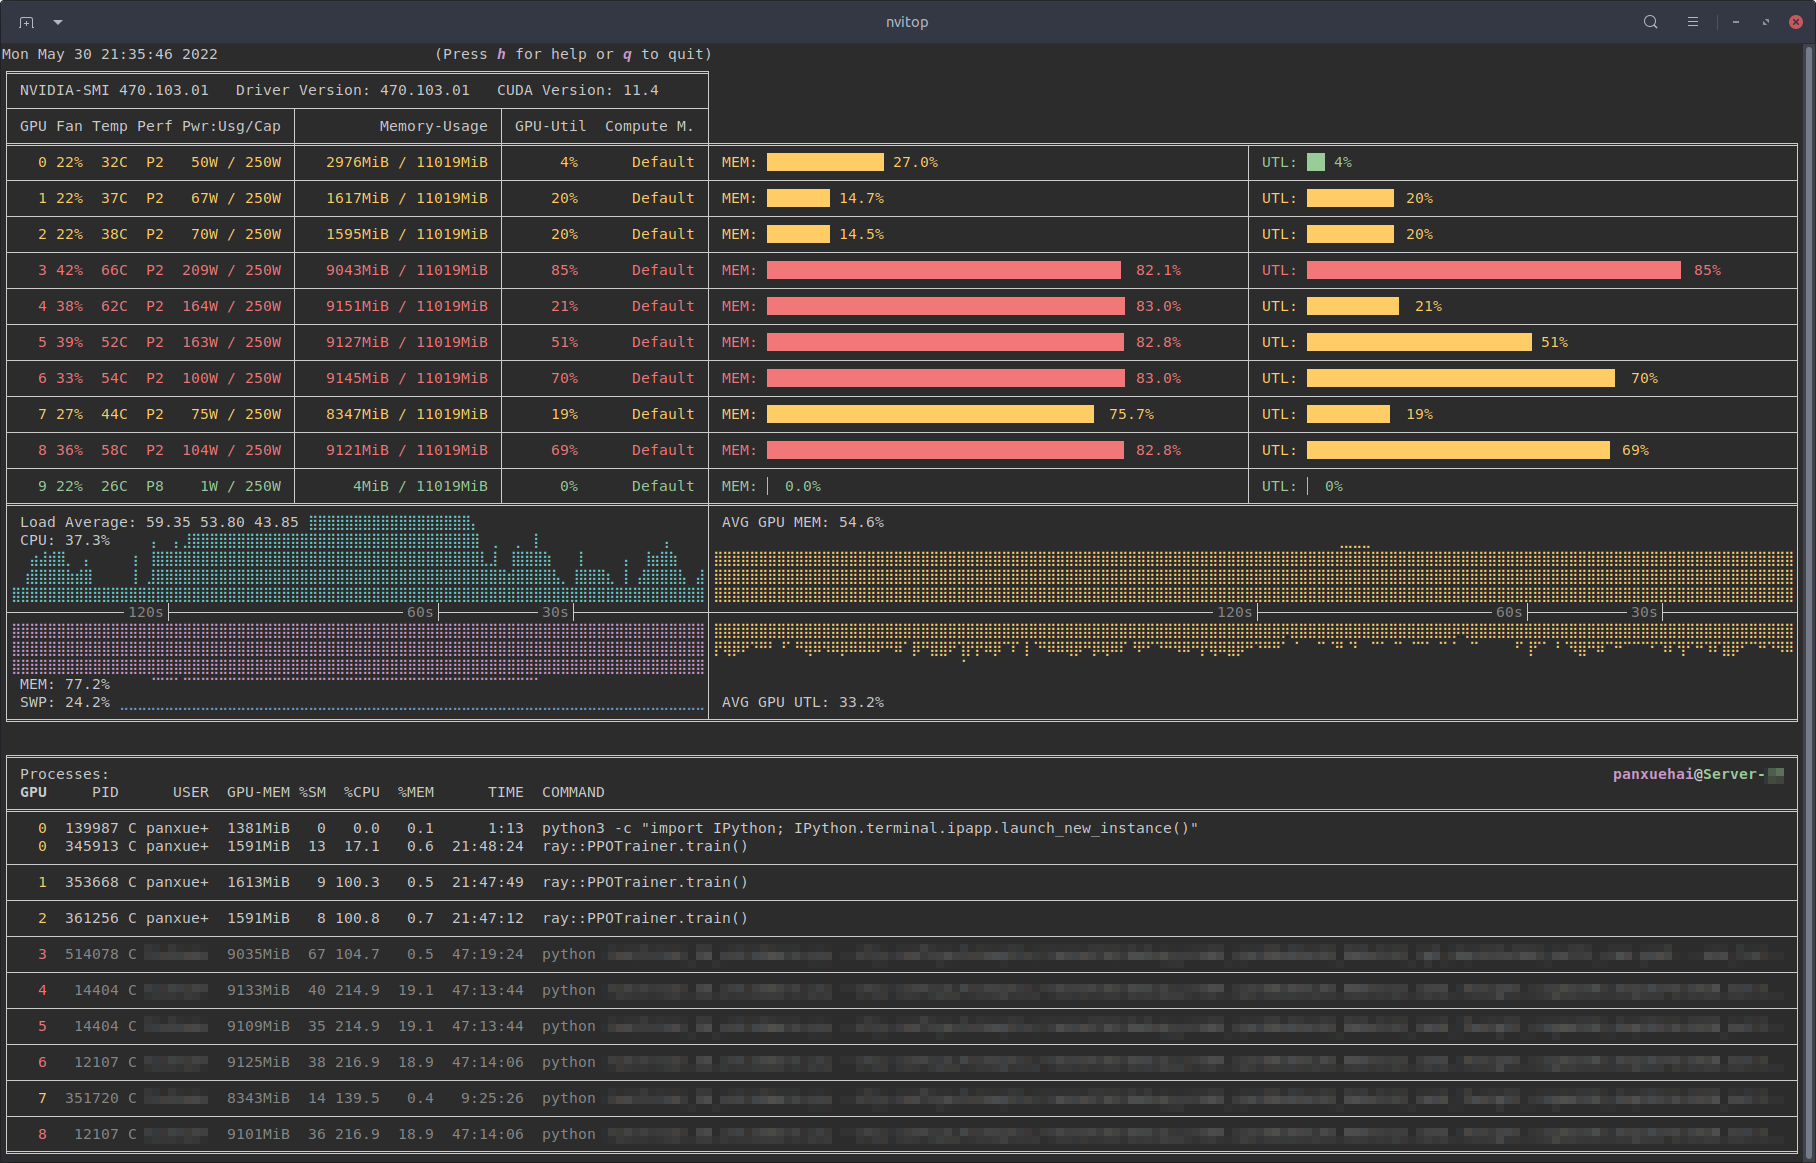
Task: Minimize the nvitop terminal window
Action: point(1736,22)
